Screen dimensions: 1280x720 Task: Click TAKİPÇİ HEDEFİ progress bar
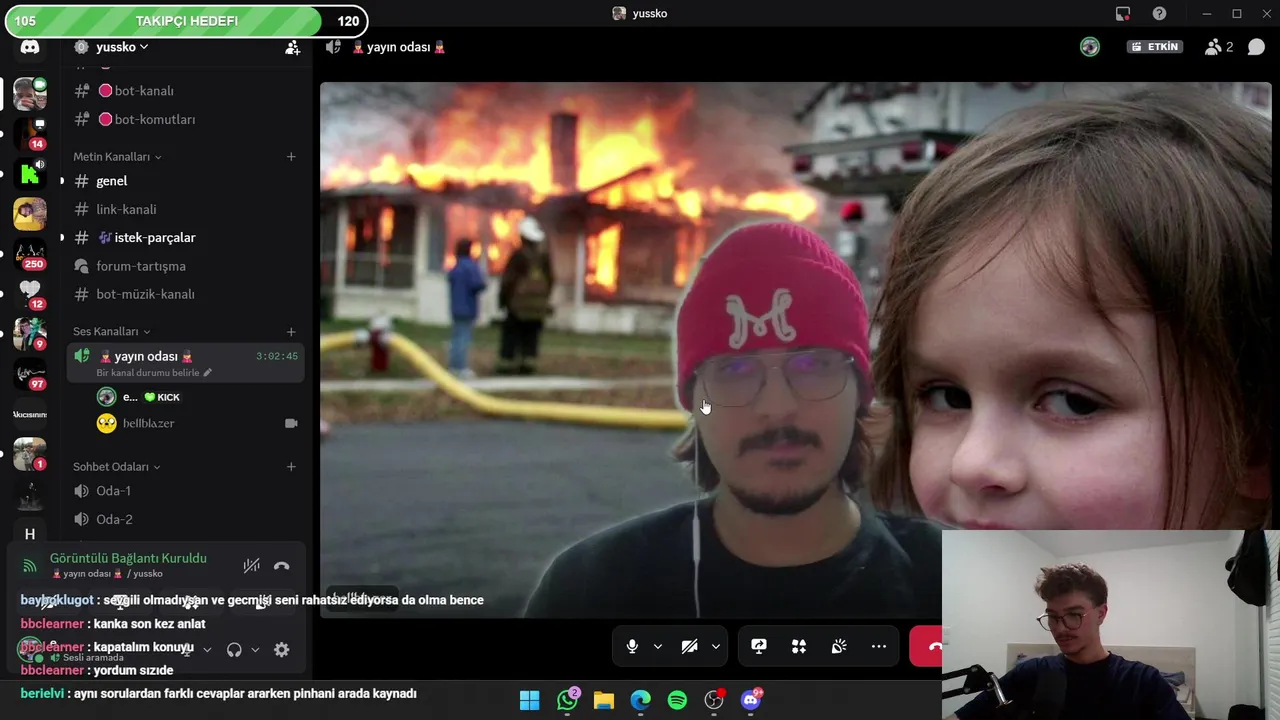click(186, 20)
